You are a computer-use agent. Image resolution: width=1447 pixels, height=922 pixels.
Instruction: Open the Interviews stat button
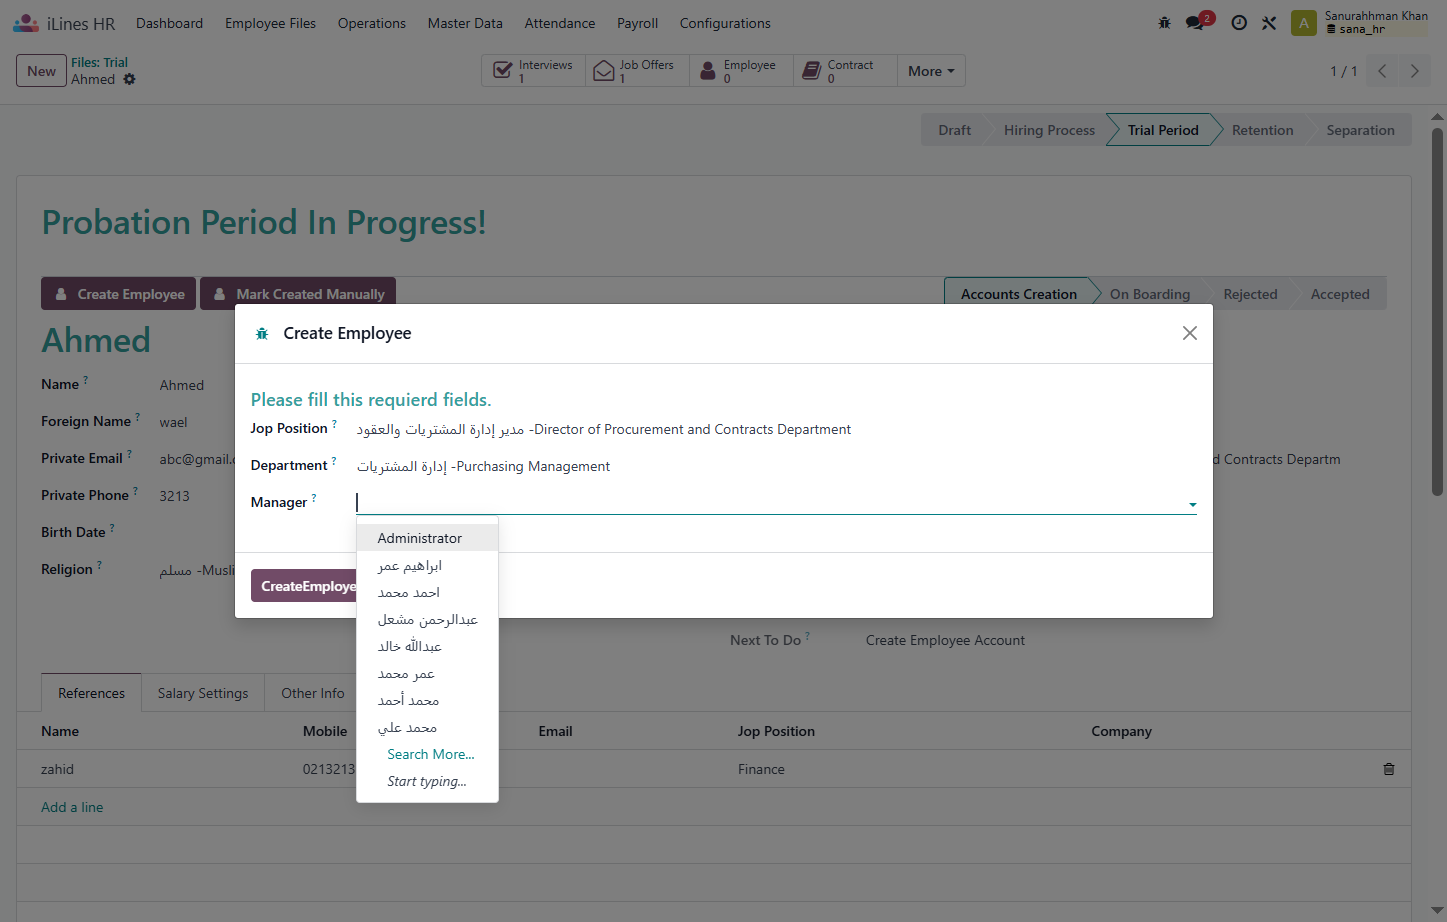533,71
